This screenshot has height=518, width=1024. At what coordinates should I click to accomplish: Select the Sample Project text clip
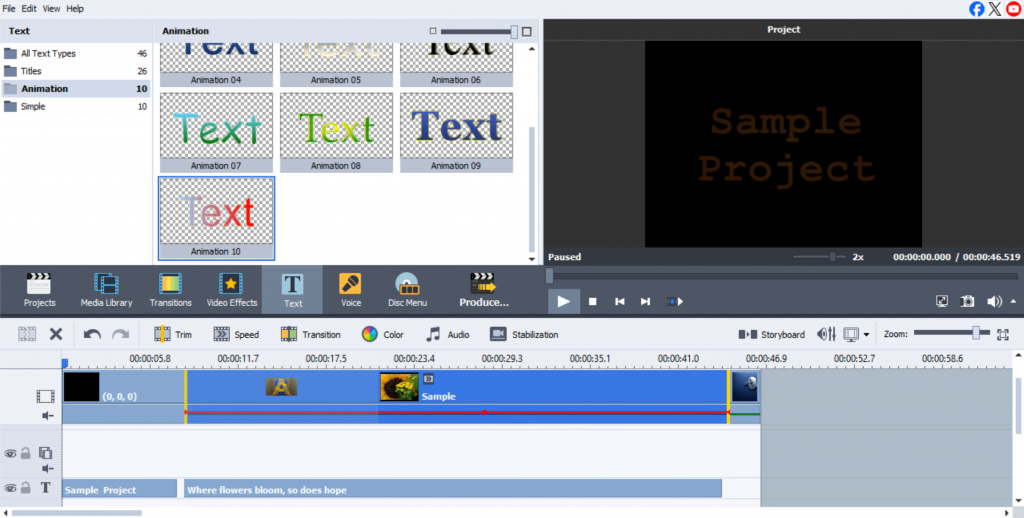tap(120, 489)
